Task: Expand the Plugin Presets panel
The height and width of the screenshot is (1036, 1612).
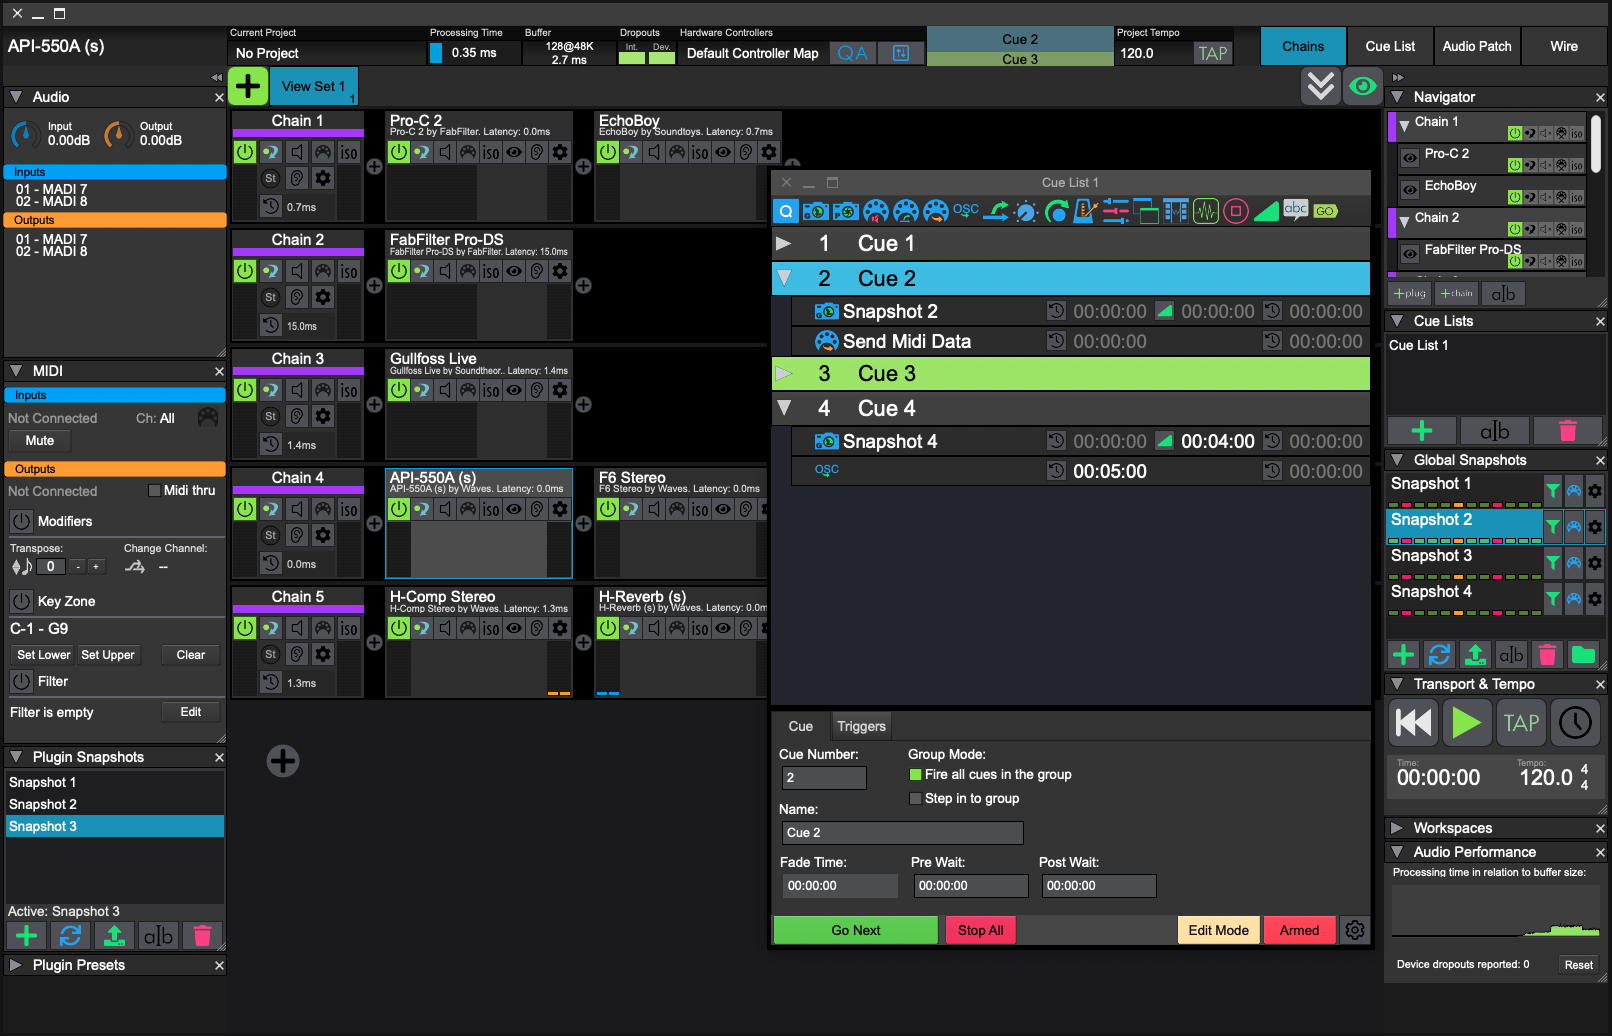Action: click(14, 965)
